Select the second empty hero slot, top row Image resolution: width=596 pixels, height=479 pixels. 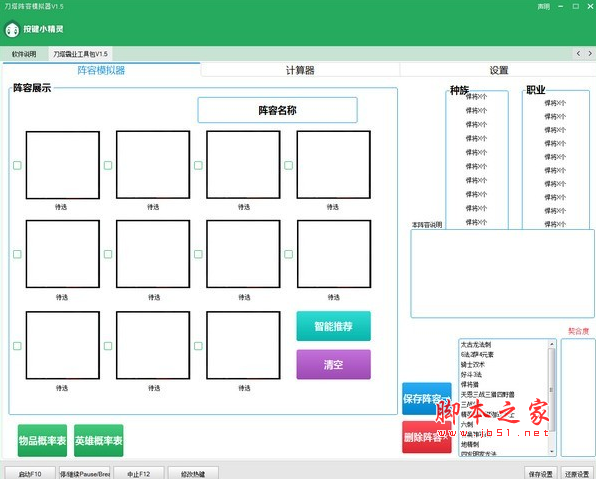pos(153,165)
